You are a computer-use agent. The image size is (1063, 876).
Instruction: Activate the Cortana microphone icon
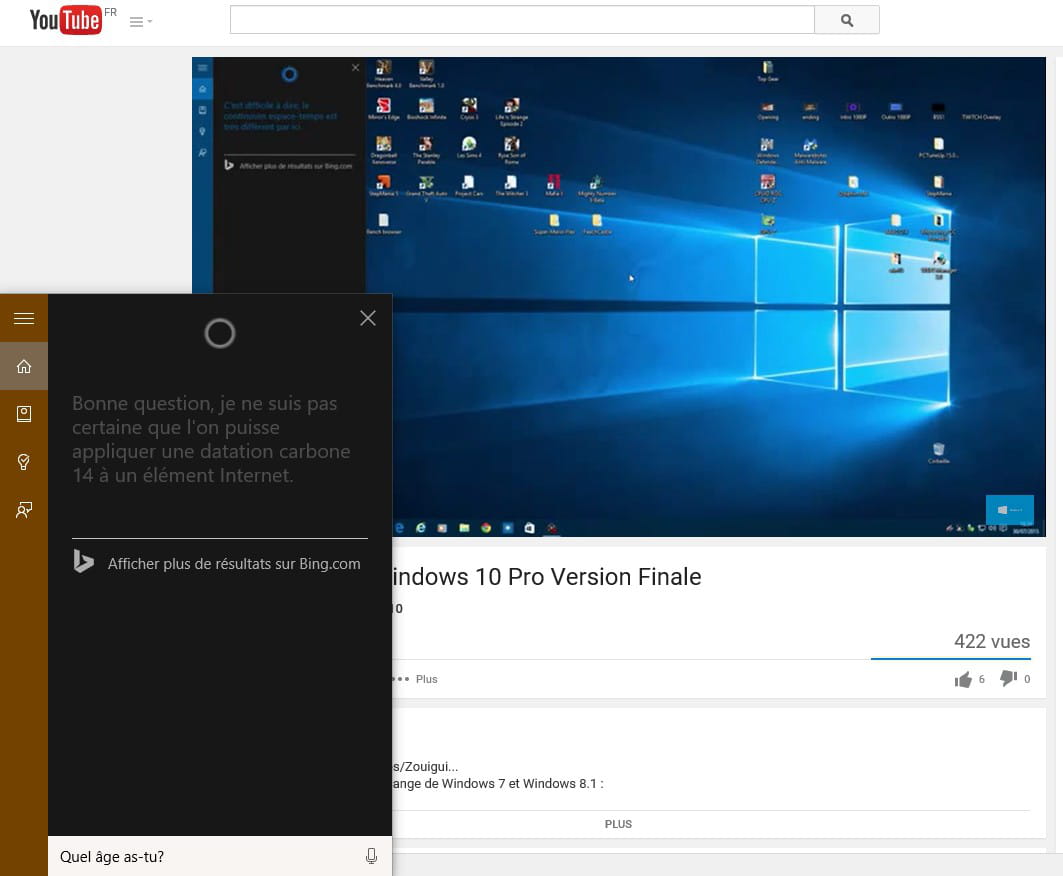[x=371, y=856]
